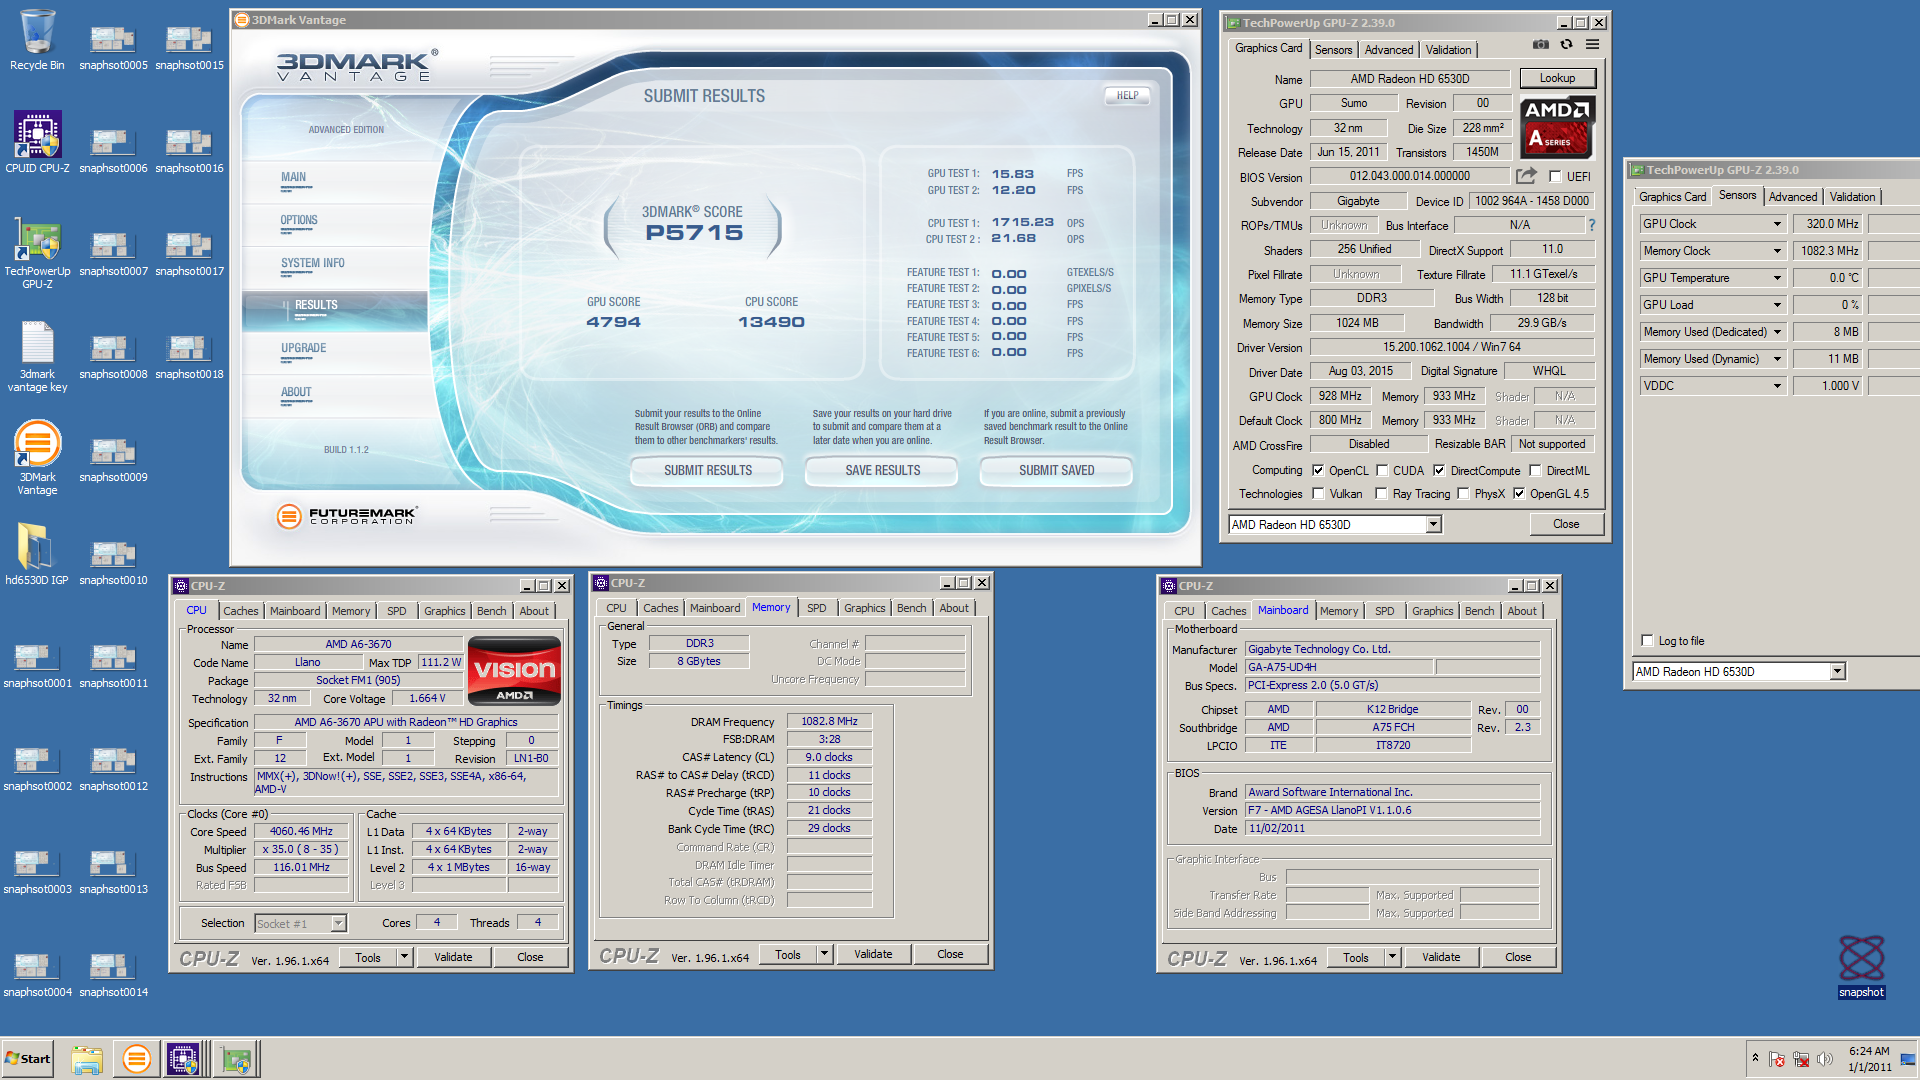1920x1080 pixels.
Task: Expand Memory Used (Dedicated) sensor dropdown
Action: tap(1777, 332)
